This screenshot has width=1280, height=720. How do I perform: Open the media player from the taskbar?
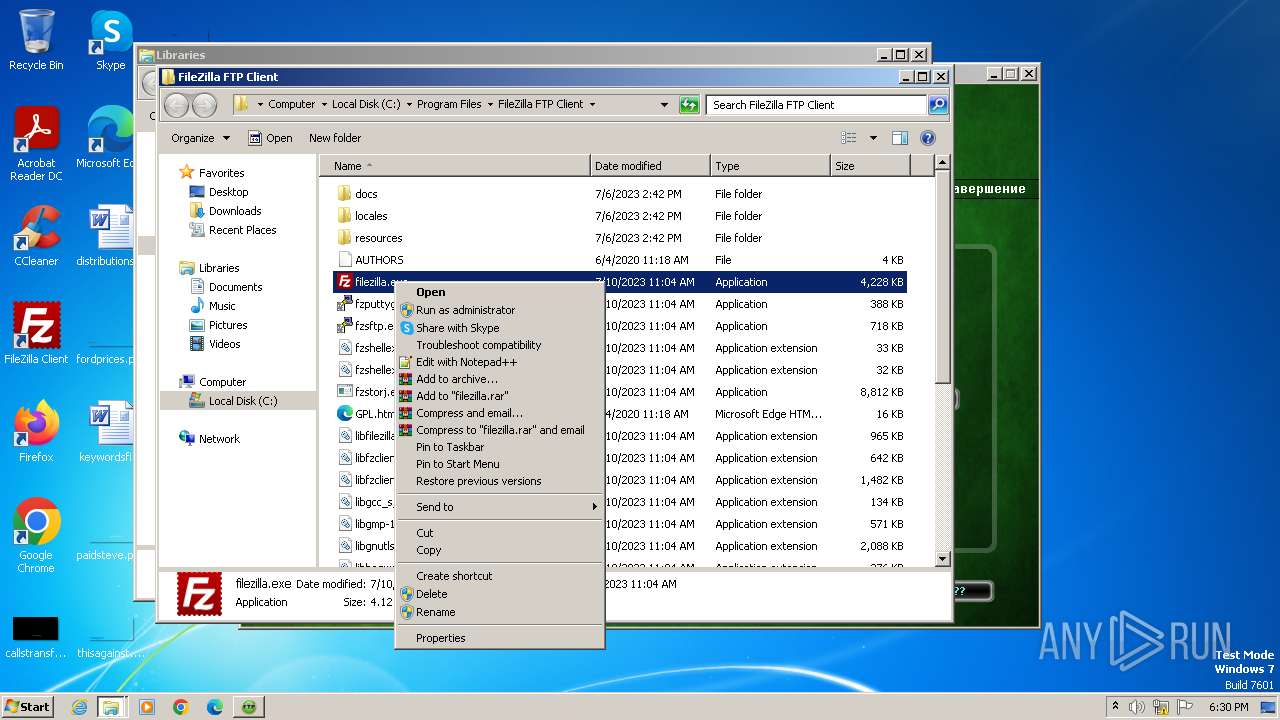point(147,707)
